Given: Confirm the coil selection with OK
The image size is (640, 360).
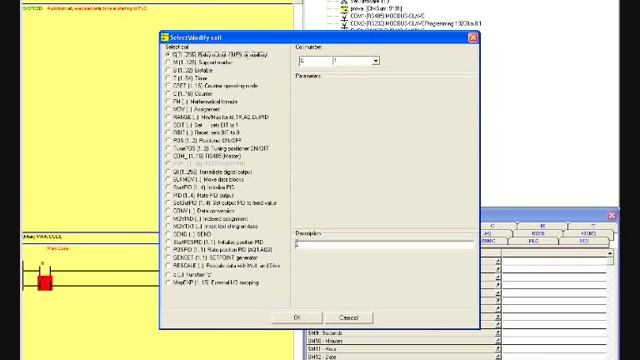Looking at the screenshot, I should point(297,318).
